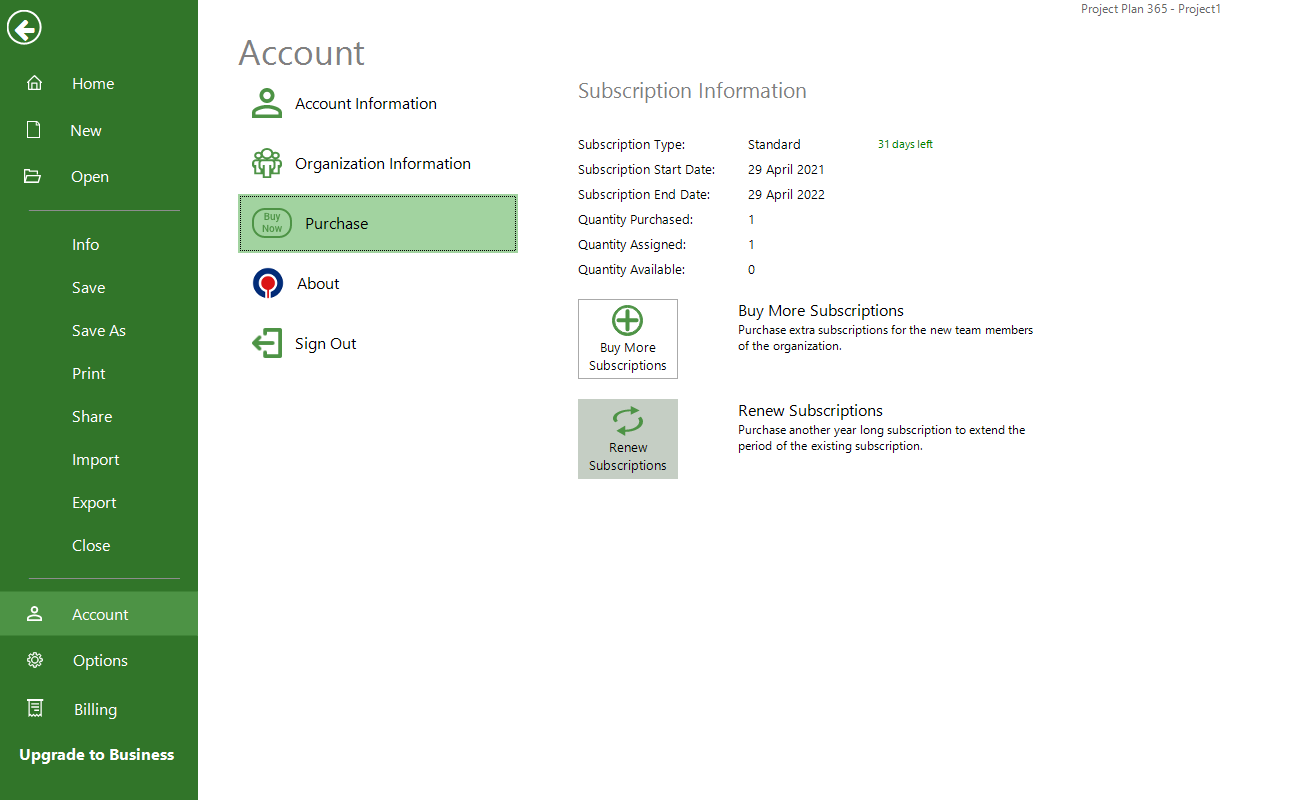The height and width of the screenshot is (800, 1299).
Task: Click the Options gear icon
Action: (34, 660)
